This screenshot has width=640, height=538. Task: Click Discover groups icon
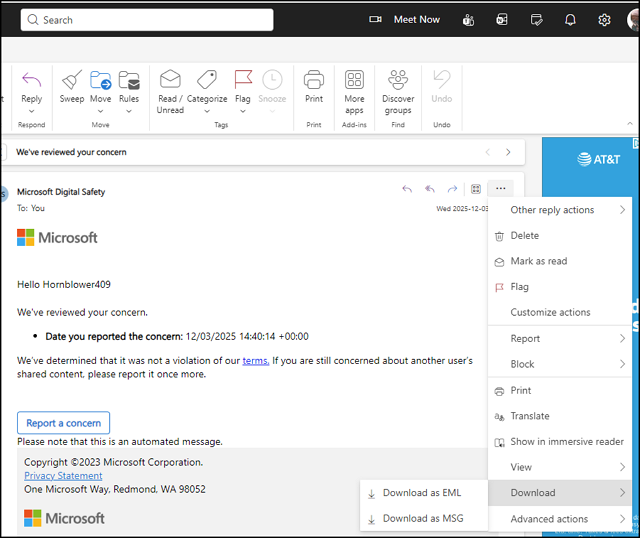(398, 80)
